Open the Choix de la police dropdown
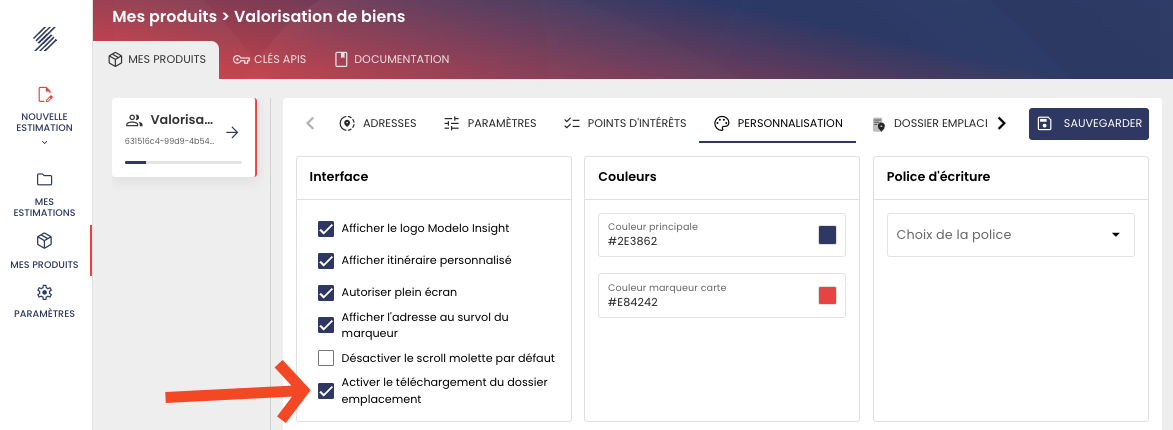This screenshot has width=1173, height=430. click(1011, 235)
